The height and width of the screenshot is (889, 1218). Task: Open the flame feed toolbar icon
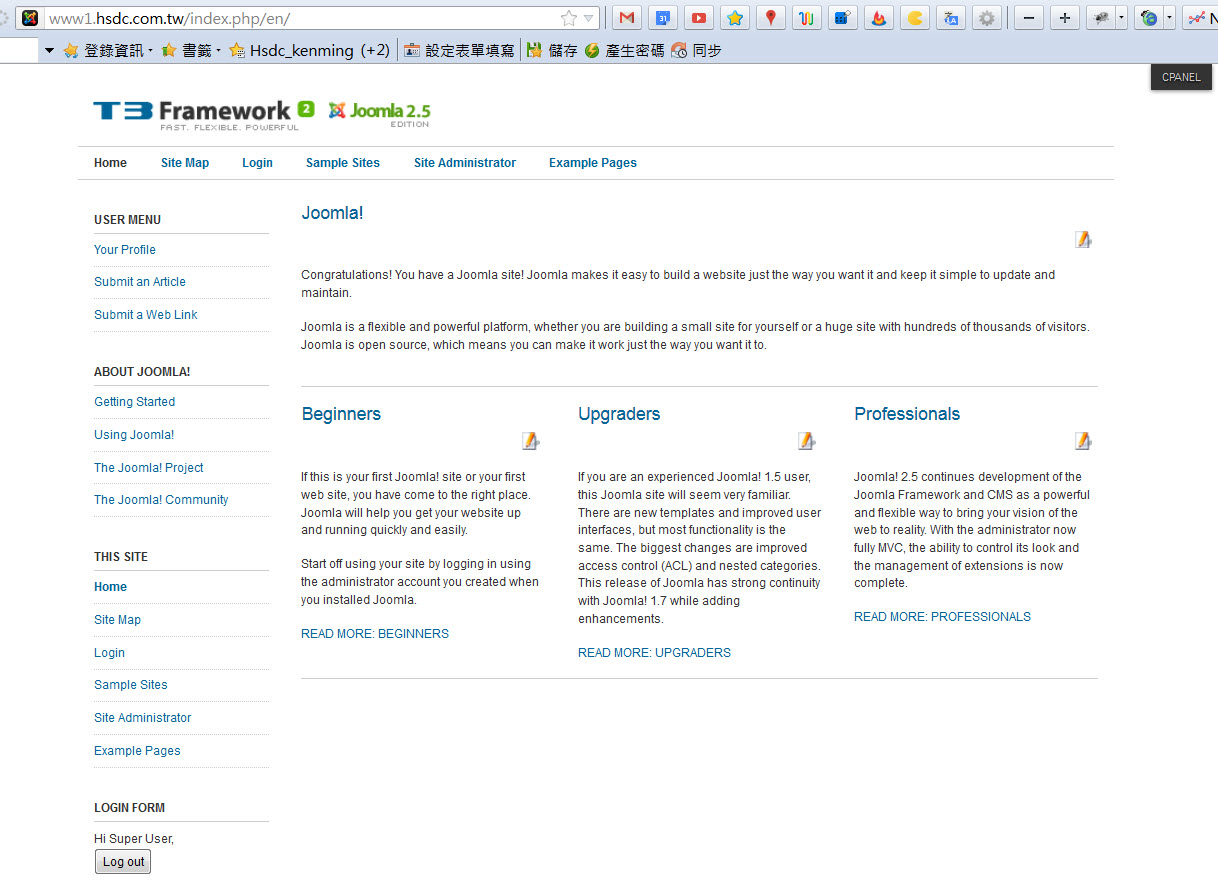point(879,18)
